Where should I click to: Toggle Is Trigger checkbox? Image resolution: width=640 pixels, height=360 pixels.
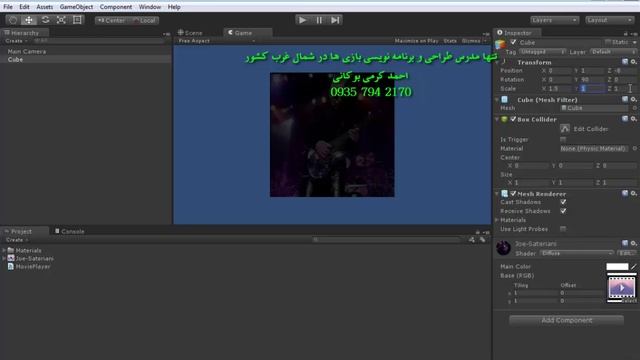[x=563, y=140]
